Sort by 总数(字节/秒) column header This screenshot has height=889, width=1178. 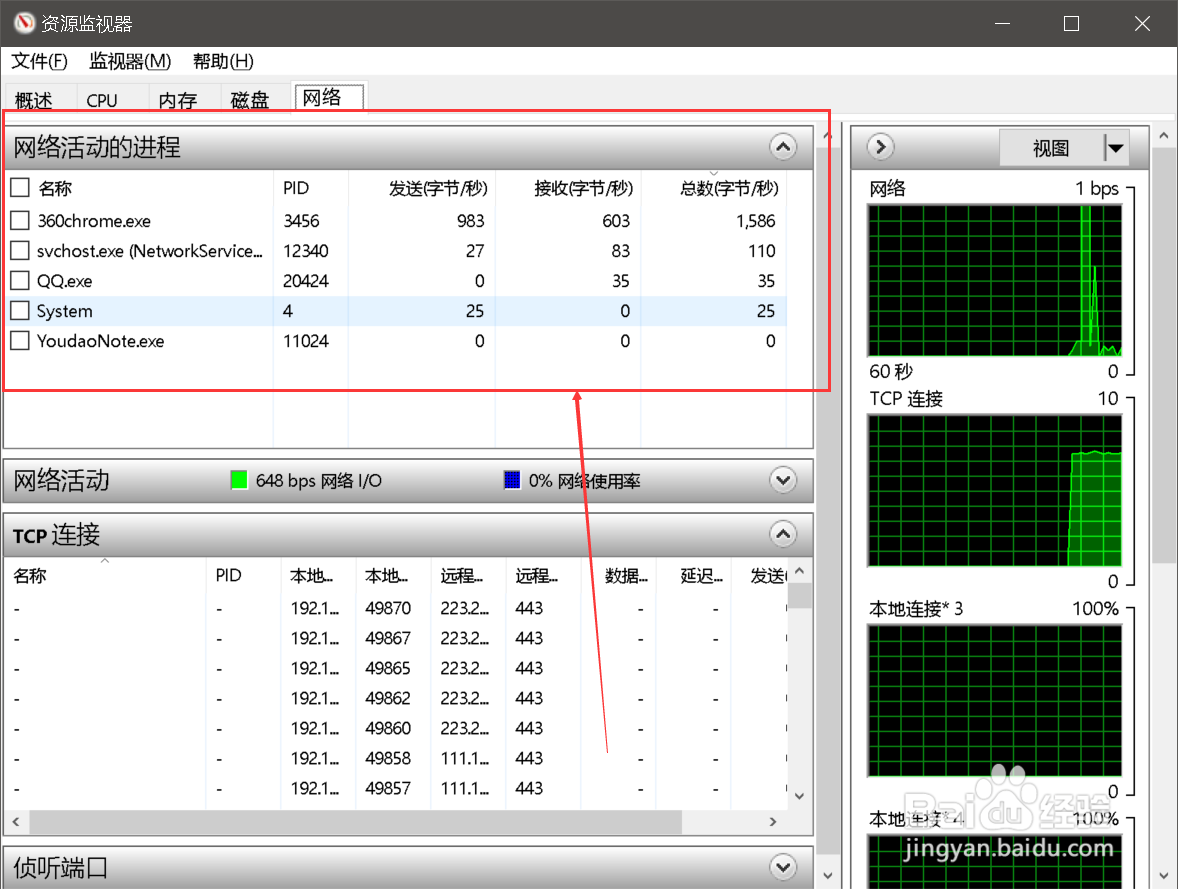tap(713, 188)
